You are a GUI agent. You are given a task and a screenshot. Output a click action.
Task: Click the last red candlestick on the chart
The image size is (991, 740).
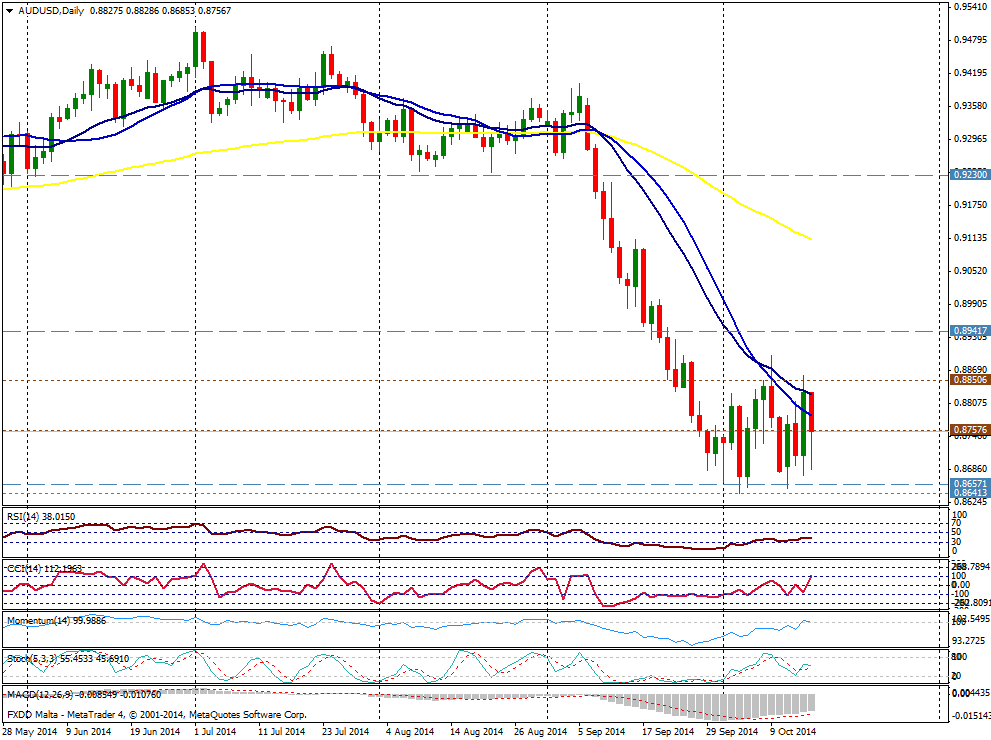[811, 412]
